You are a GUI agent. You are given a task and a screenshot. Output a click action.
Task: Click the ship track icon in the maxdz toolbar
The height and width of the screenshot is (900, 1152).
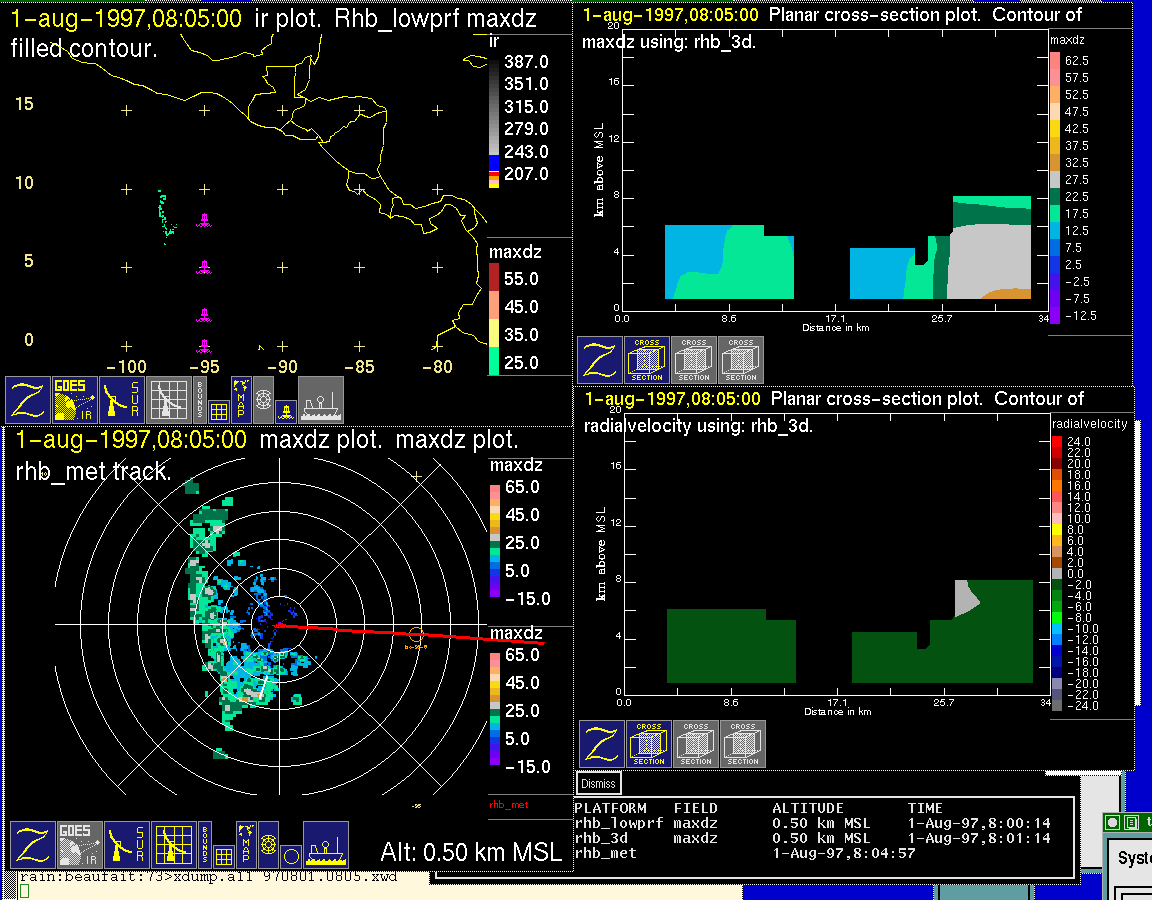point(325,846)
